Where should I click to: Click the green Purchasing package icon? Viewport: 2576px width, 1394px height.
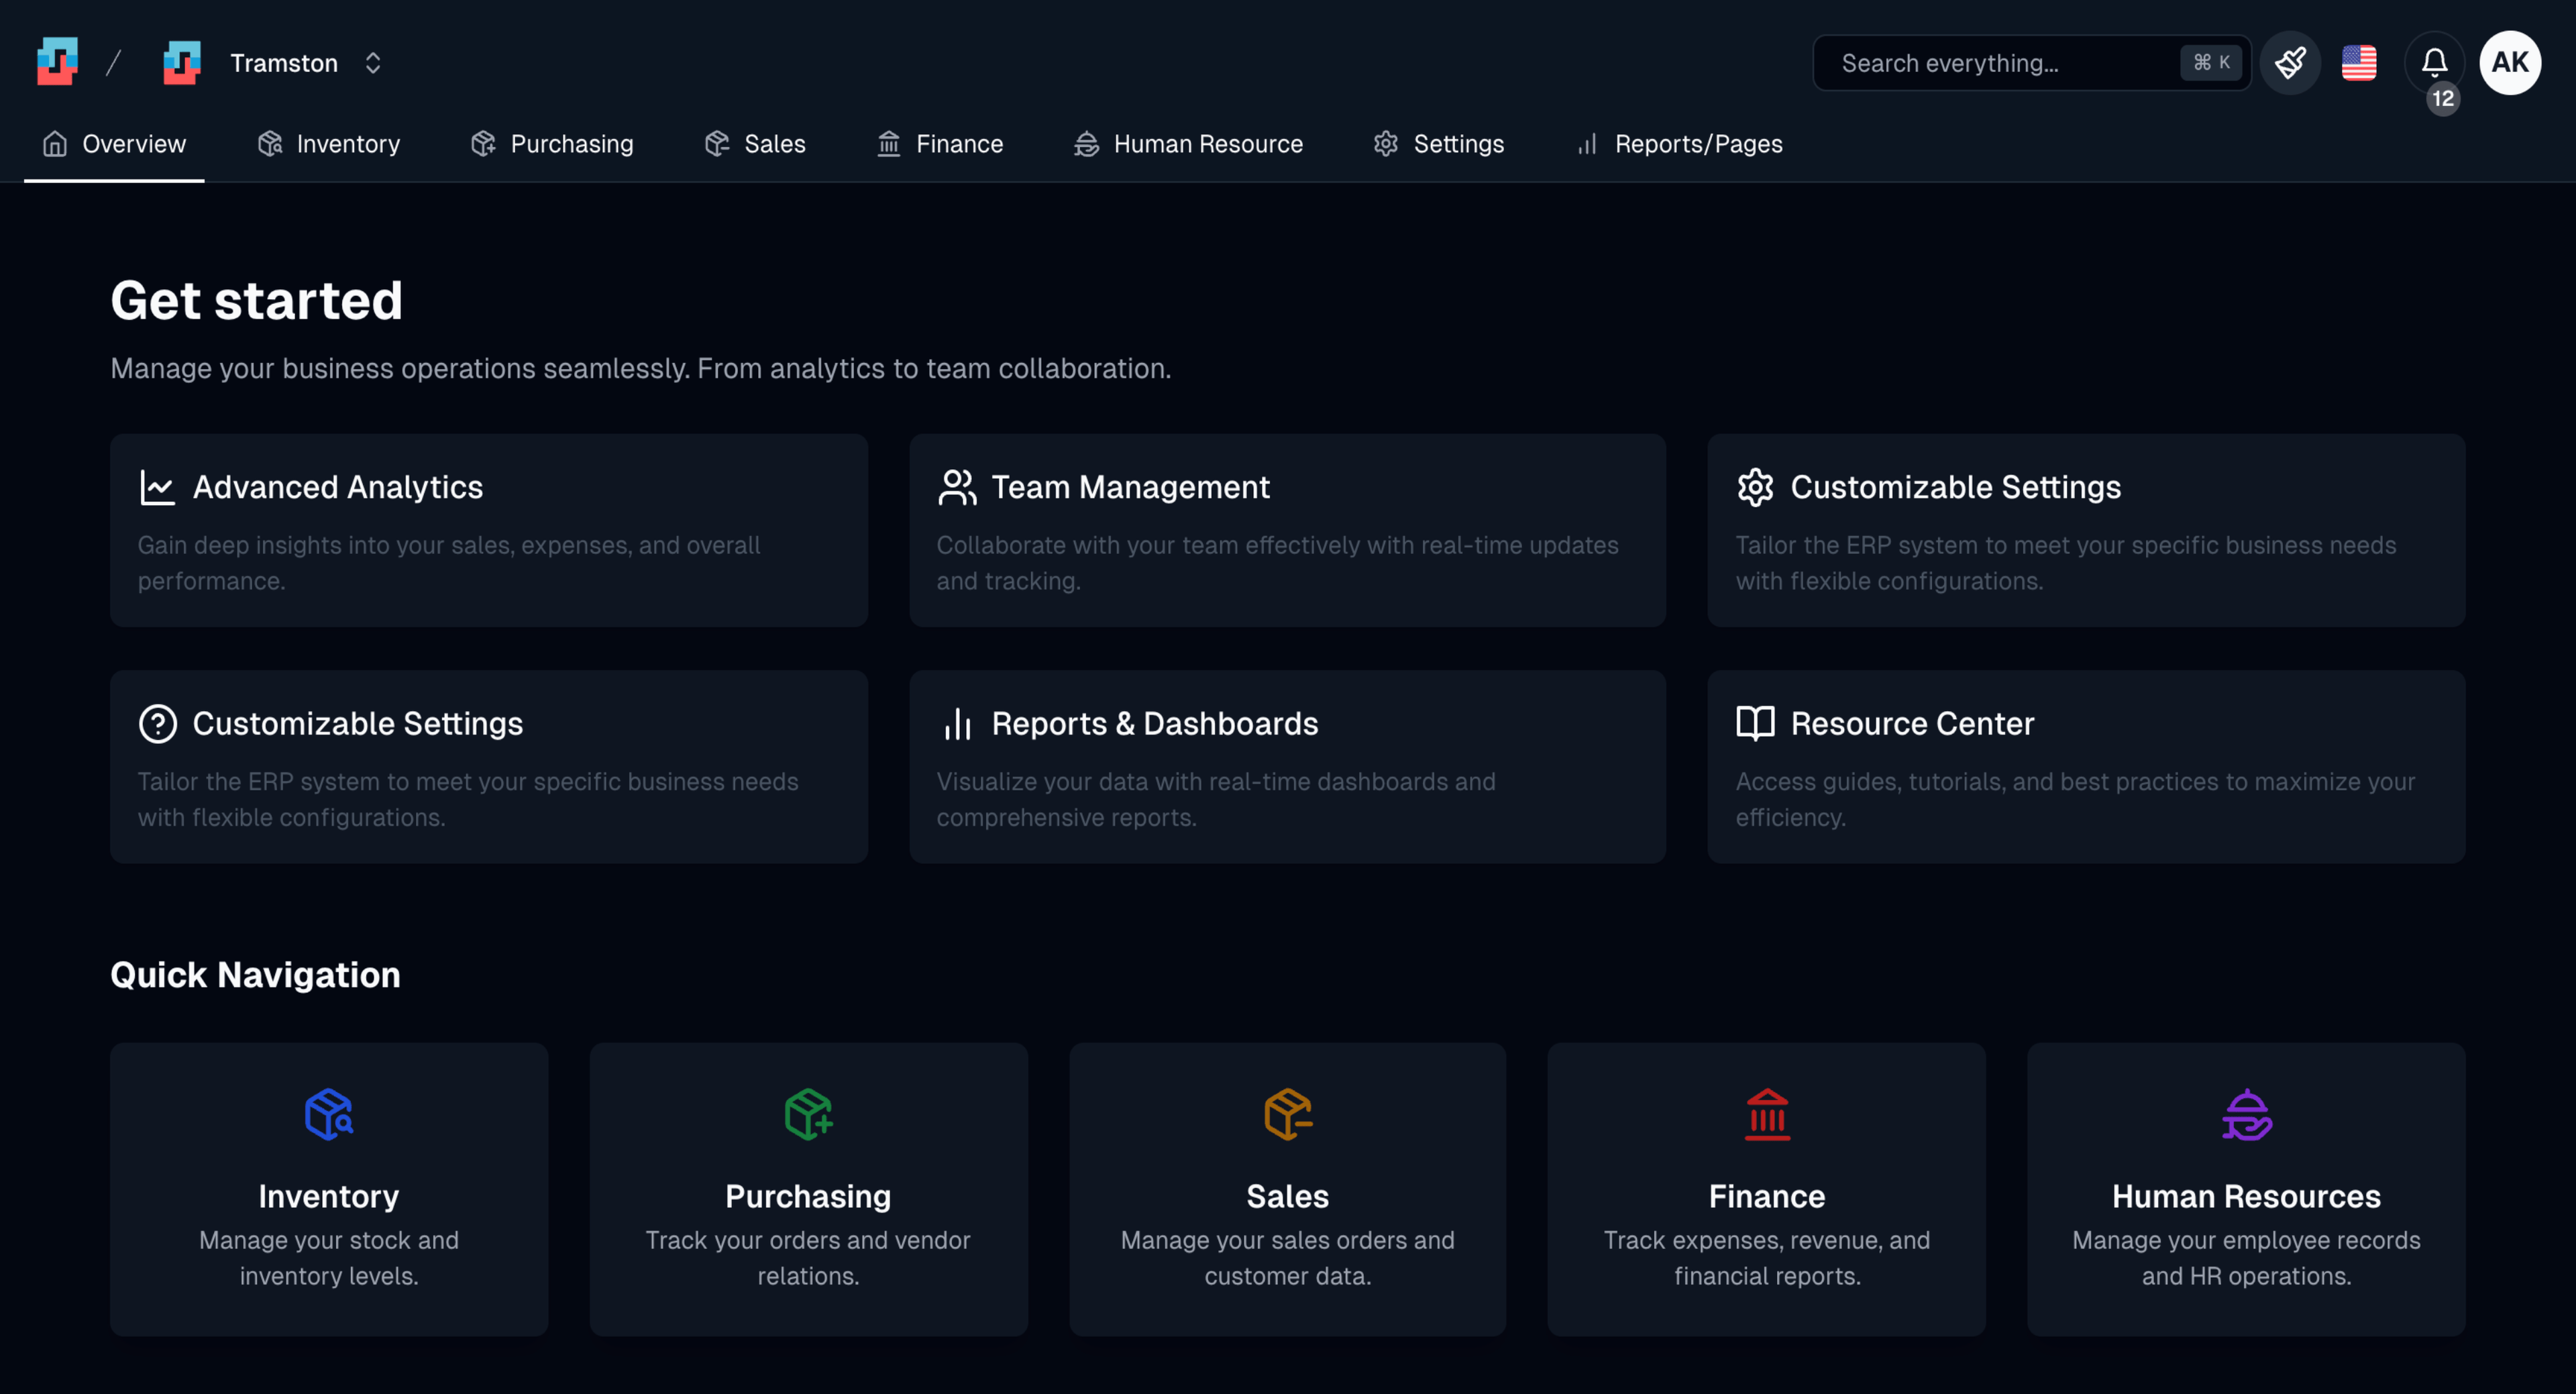[x=808, y=1114]
